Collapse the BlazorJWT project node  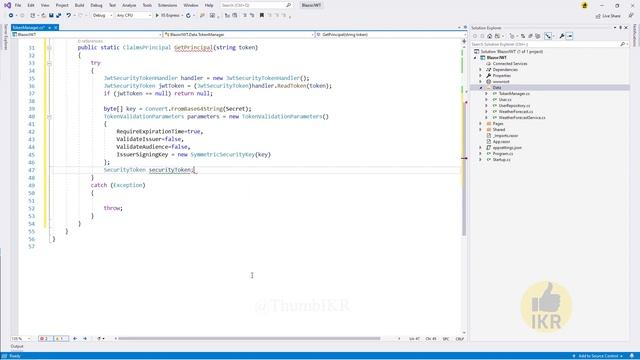pos(475,58)
